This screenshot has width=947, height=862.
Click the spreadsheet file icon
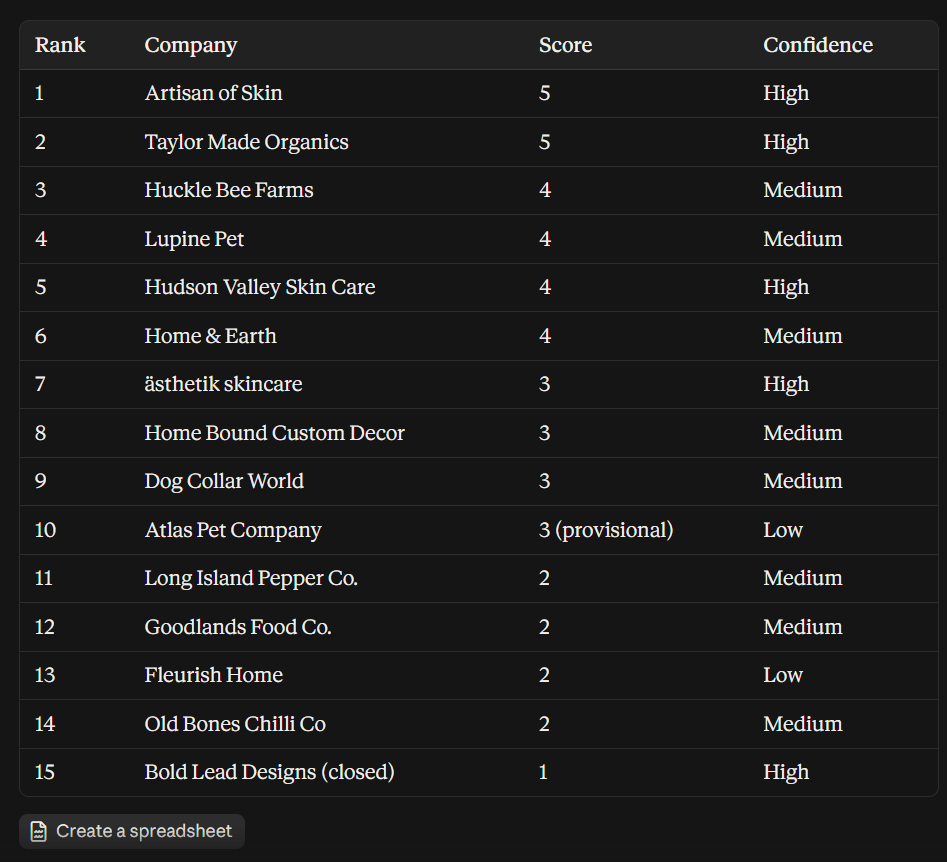pyautogui.click(x=39, y=831)
